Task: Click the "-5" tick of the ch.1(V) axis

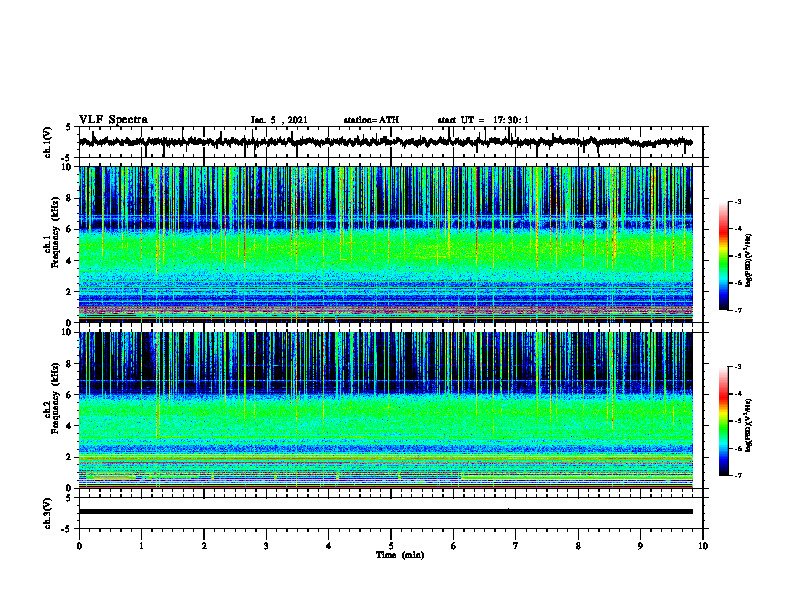Action: pyautogui.click(x=67, y=157)
